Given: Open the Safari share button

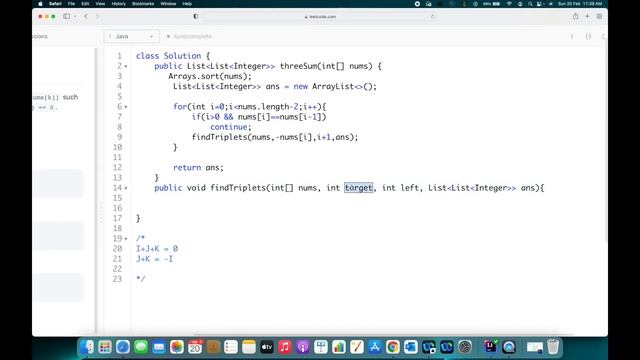Looking at the screenshot, I should pos(576,16).
